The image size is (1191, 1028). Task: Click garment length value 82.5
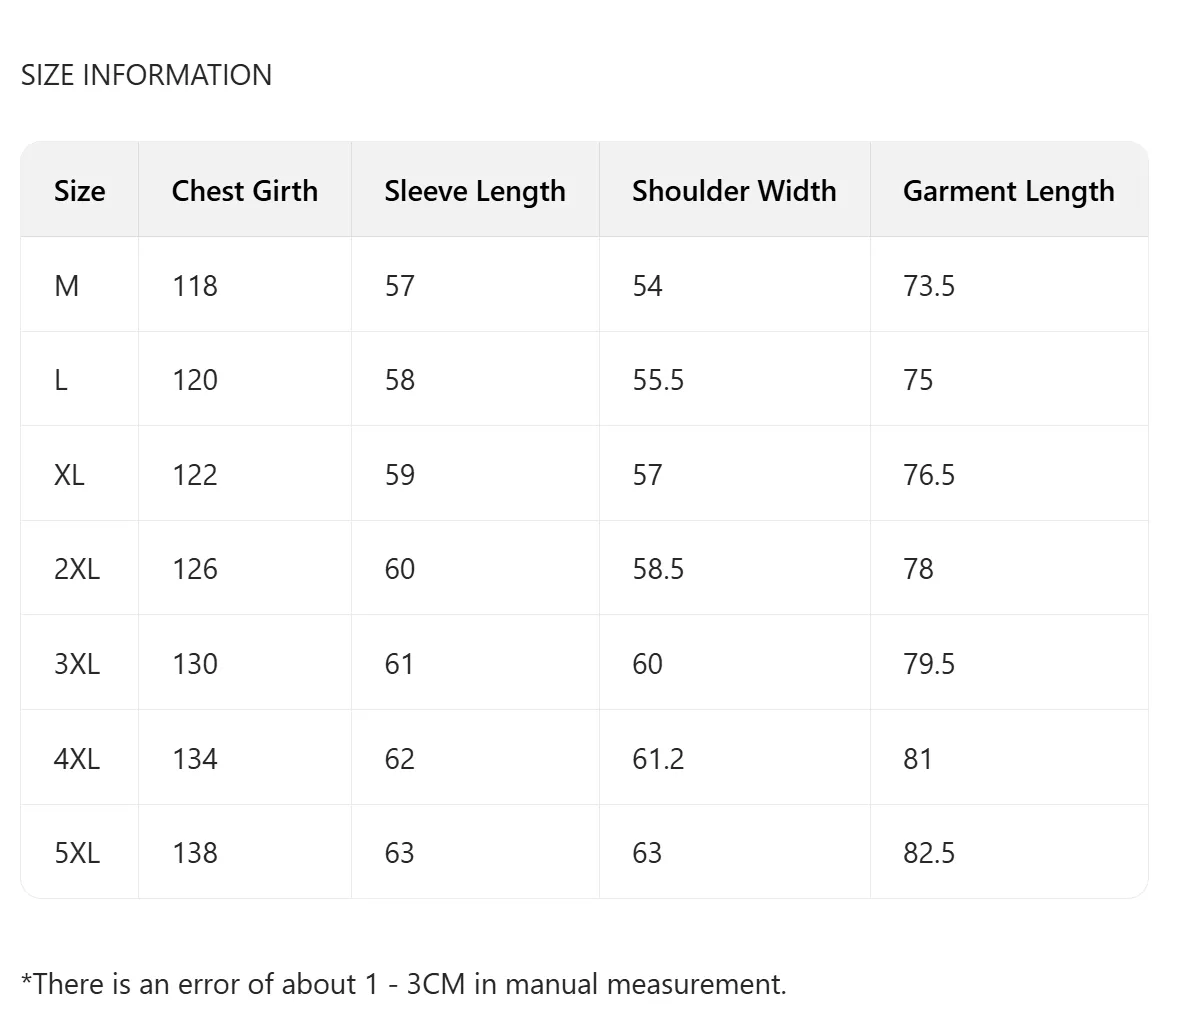click(929, 853)
